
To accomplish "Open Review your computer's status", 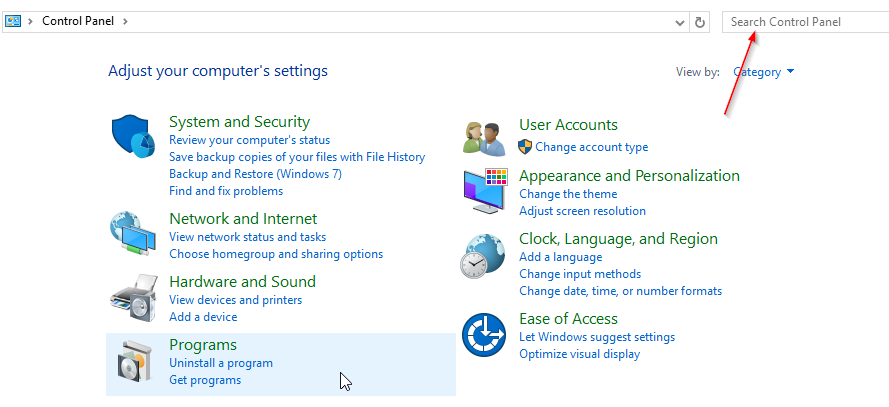I will pos(249,140).
